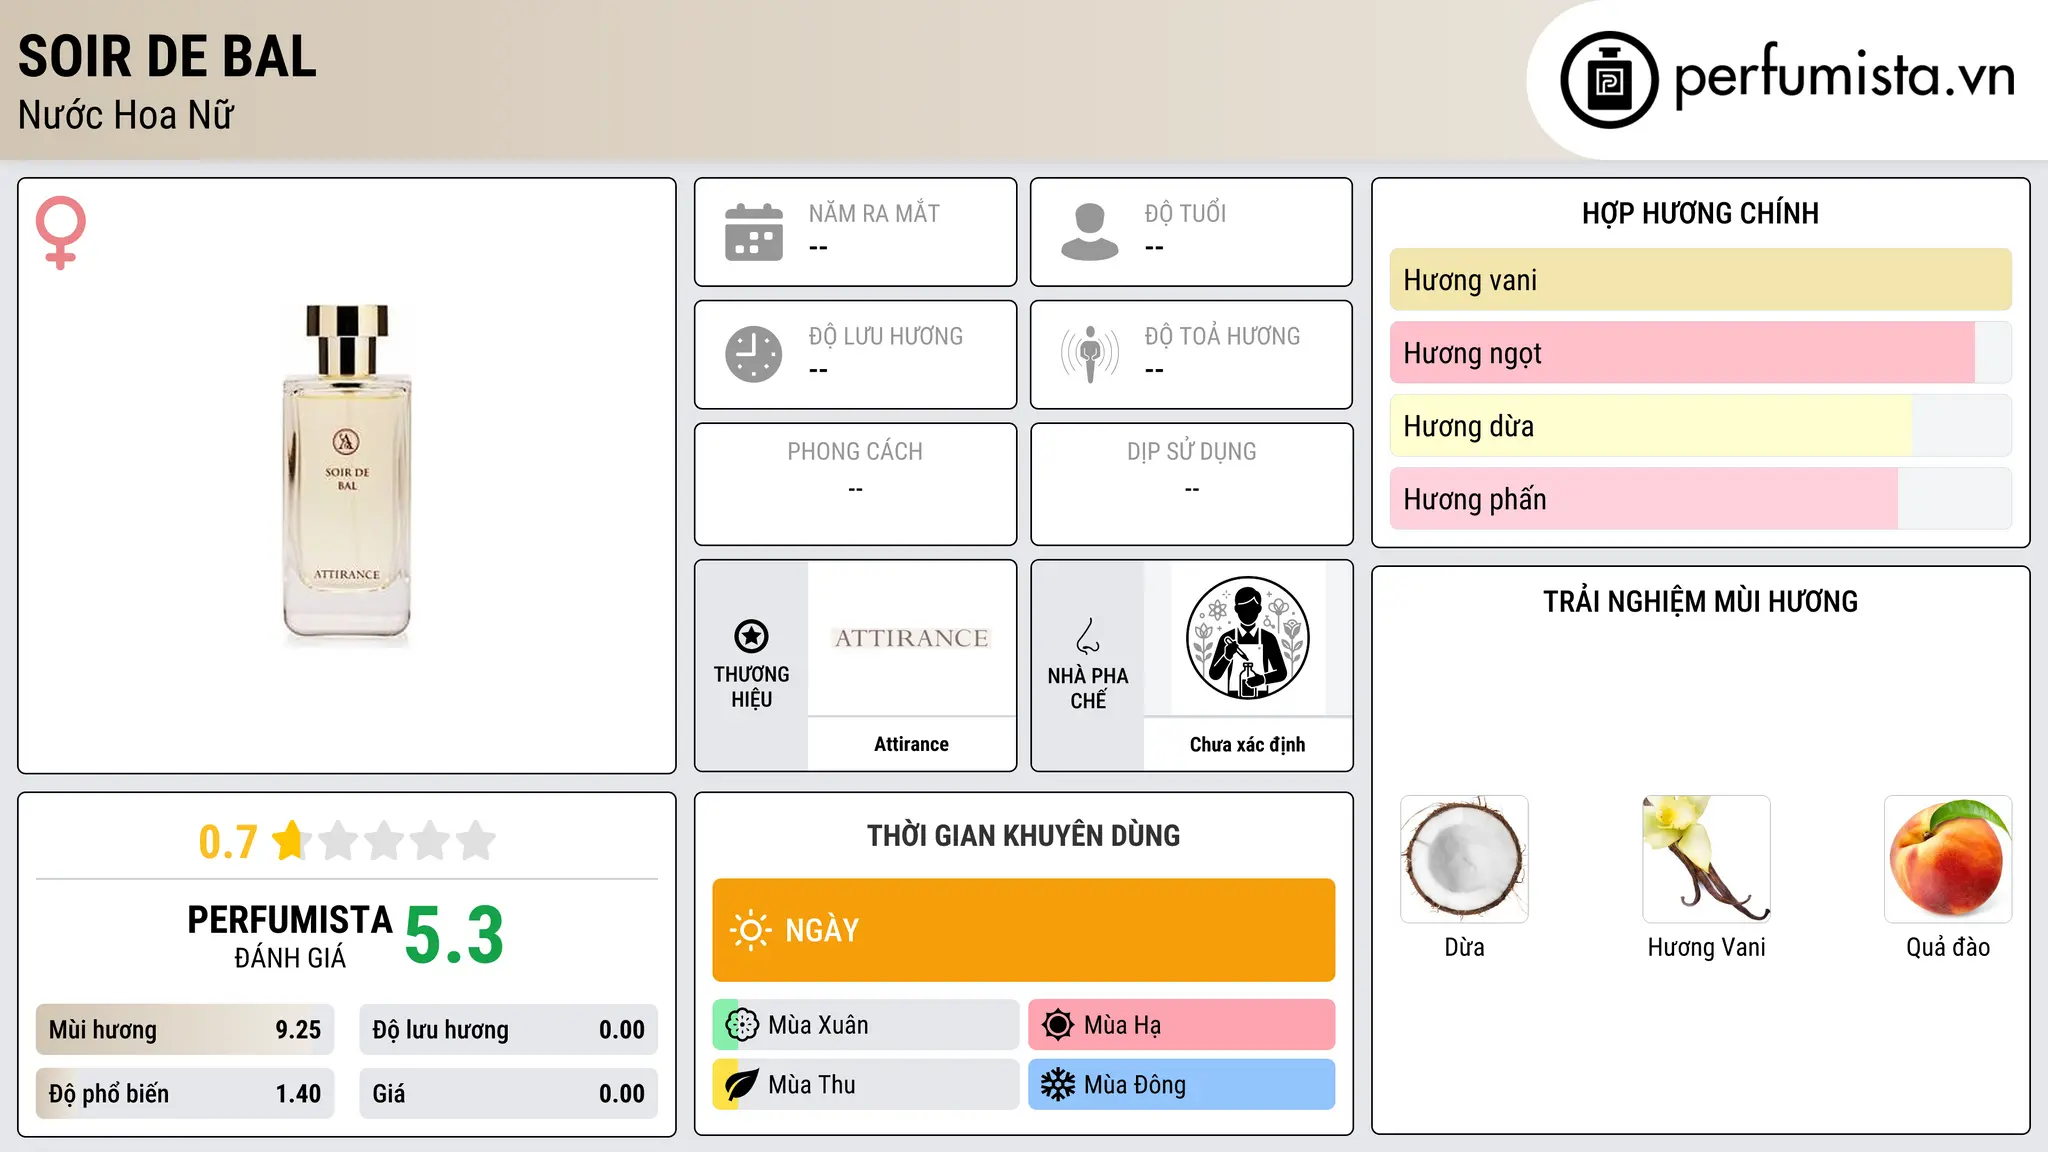Select the coconut (Dừa) note picture

pos(1465,859)
